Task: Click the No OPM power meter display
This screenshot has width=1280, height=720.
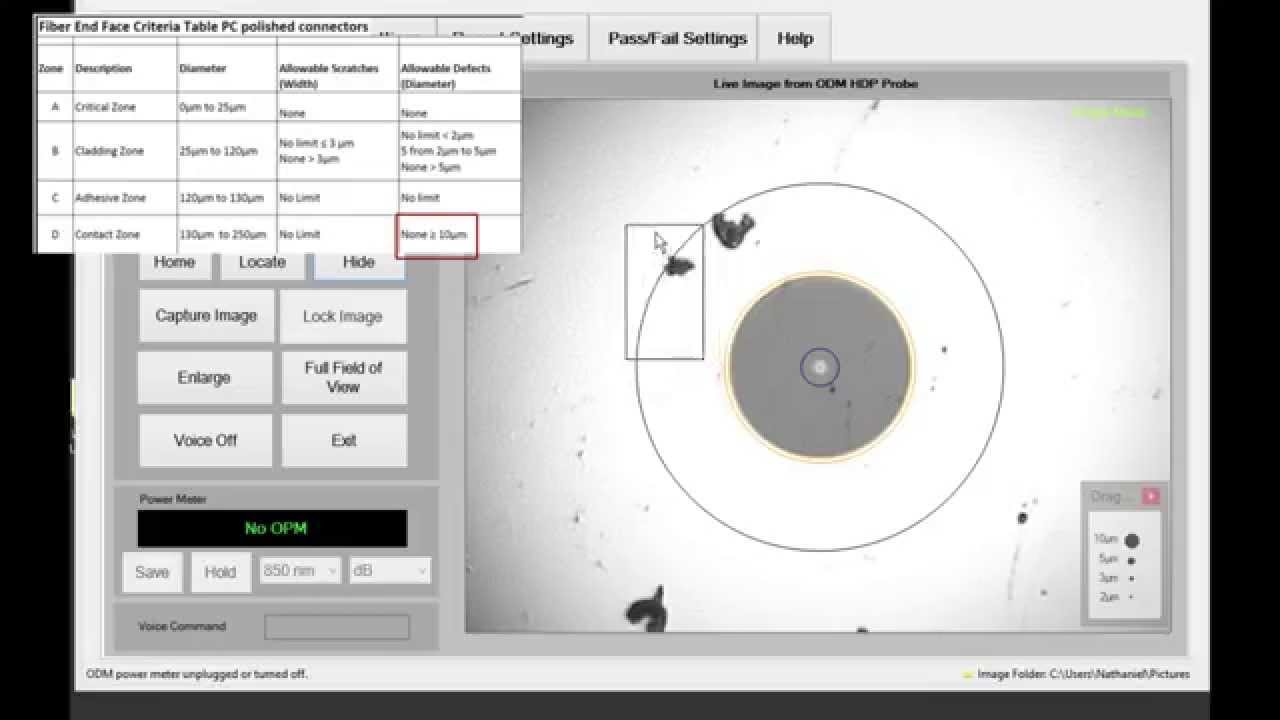Action: point(272,528)
